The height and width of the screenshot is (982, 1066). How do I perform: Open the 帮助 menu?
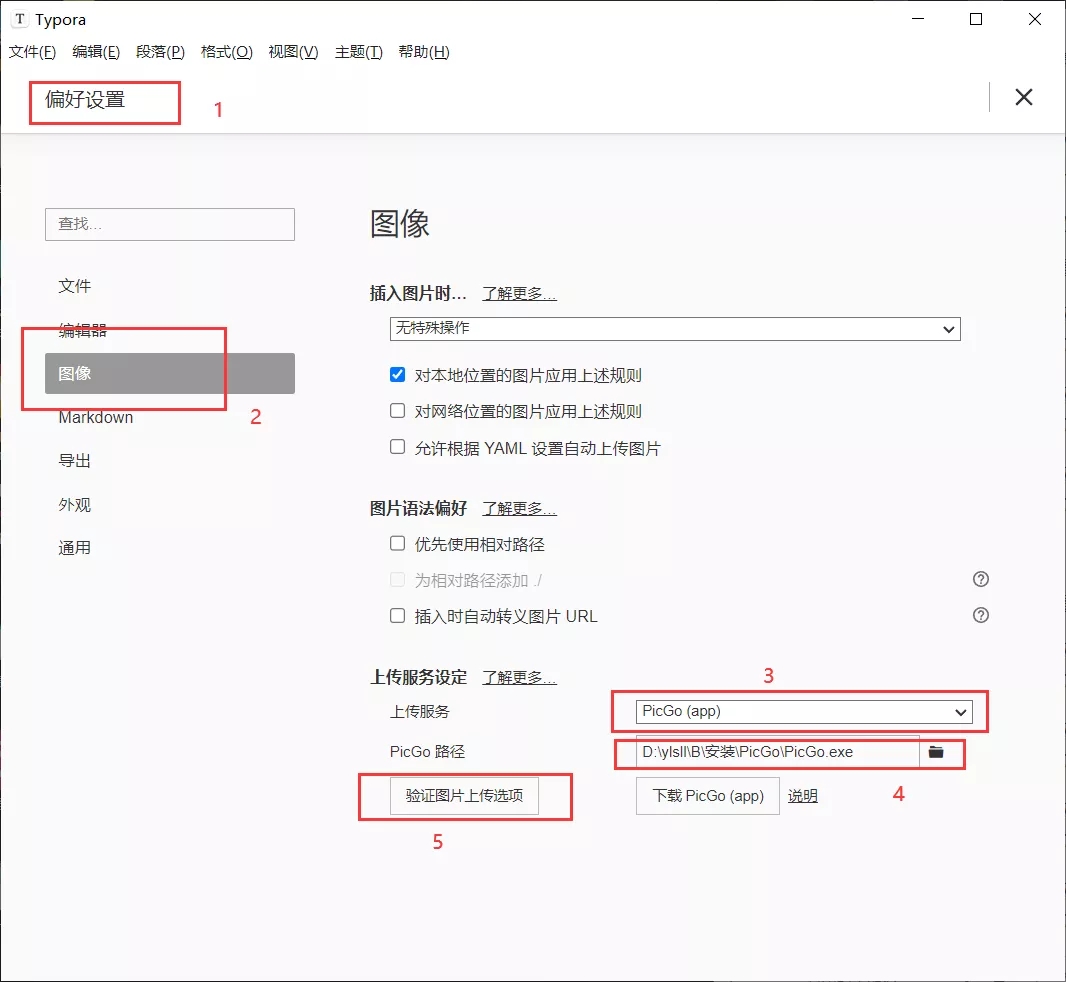point(425,52)
